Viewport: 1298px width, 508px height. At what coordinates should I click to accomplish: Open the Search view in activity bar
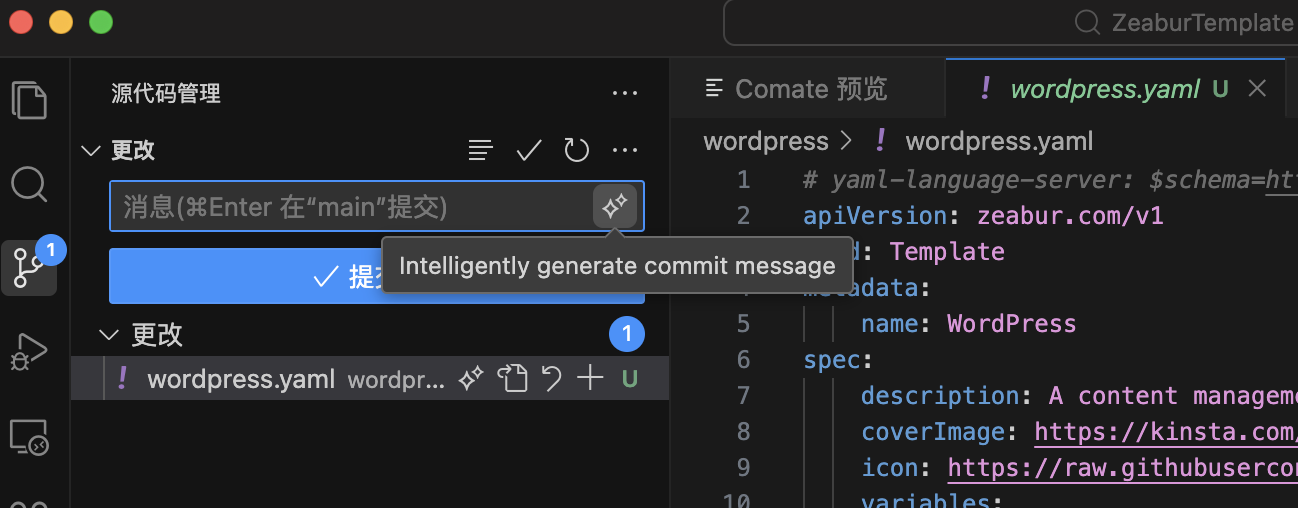(29, 185)
